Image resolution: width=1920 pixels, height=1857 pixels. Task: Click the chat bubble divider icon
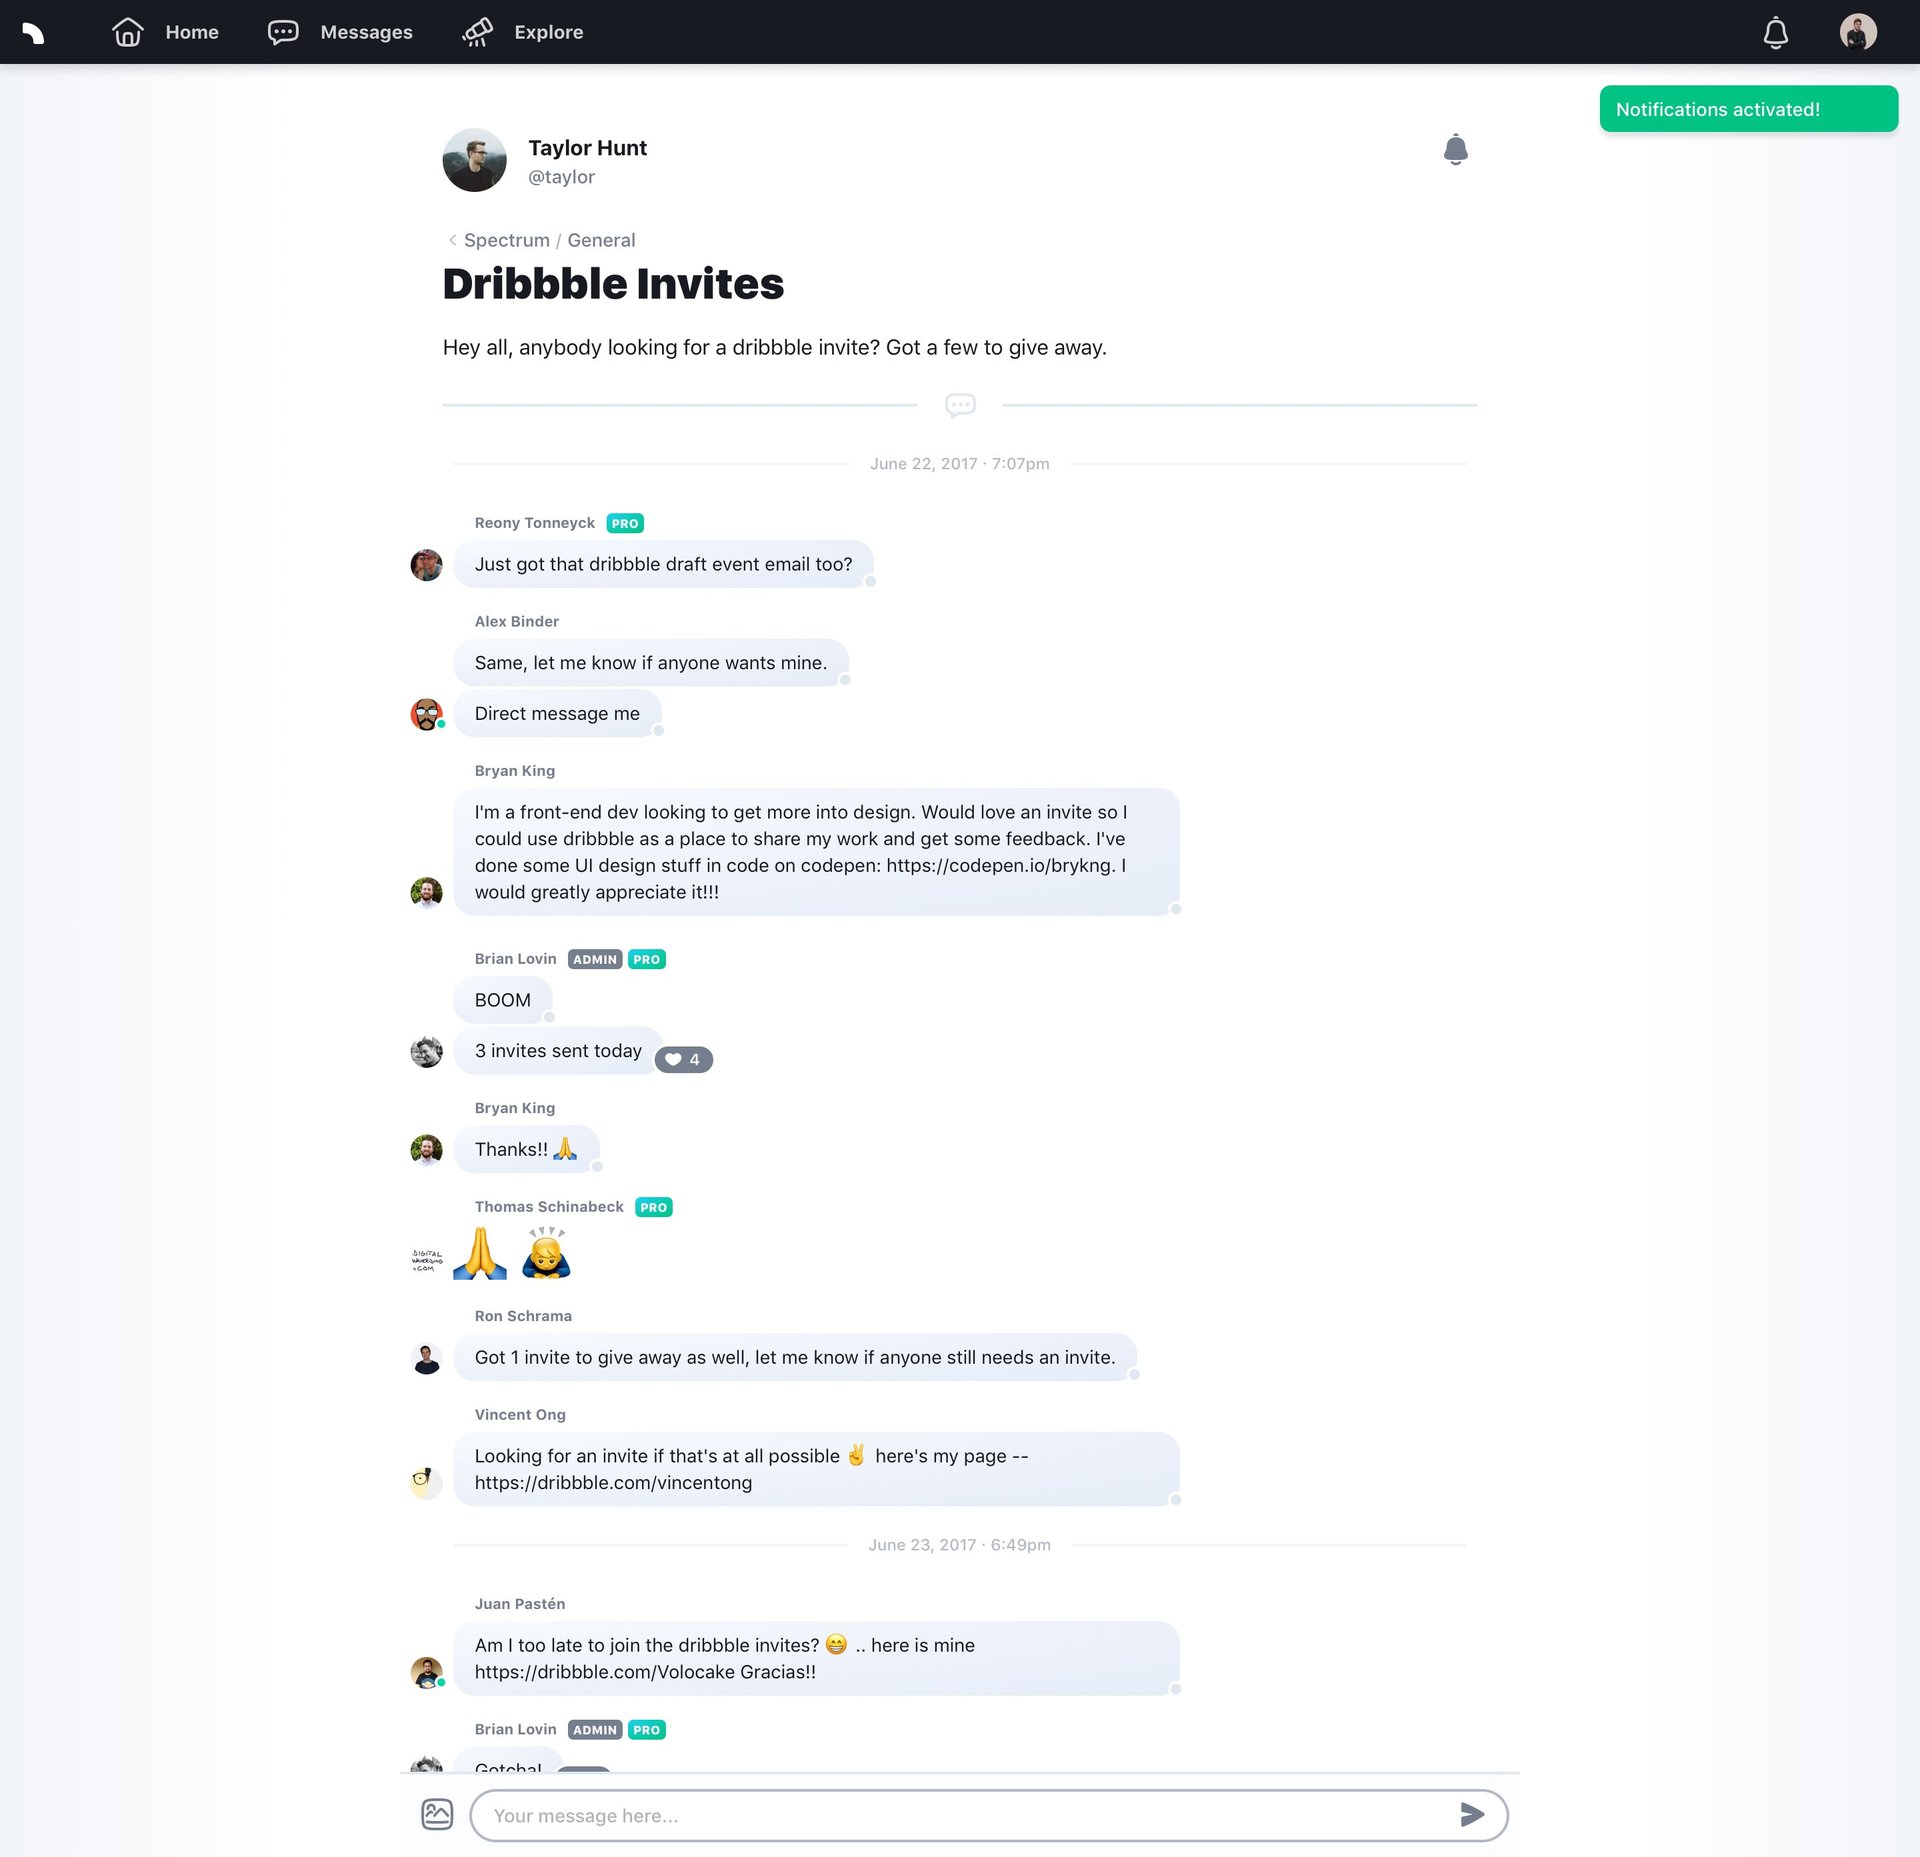pos(960,405)
